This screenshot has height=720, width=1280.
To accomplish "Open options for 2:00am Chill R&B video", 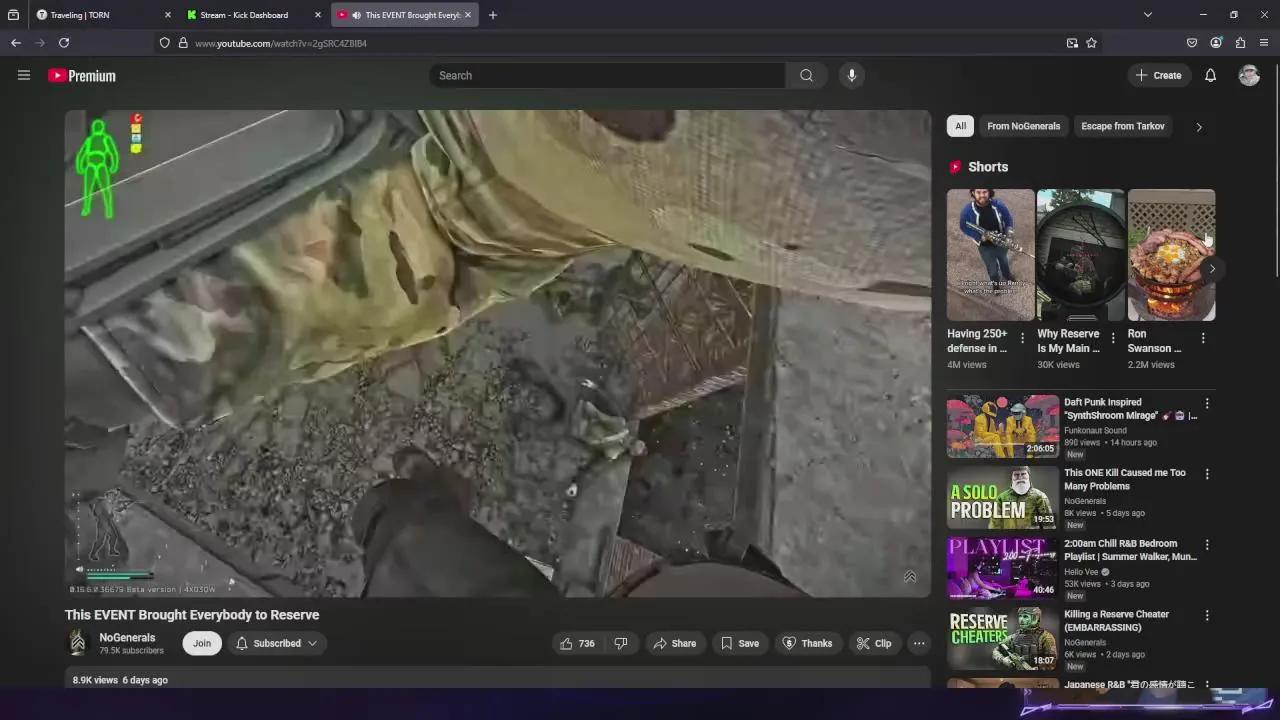I will (x=1207, y=545).
